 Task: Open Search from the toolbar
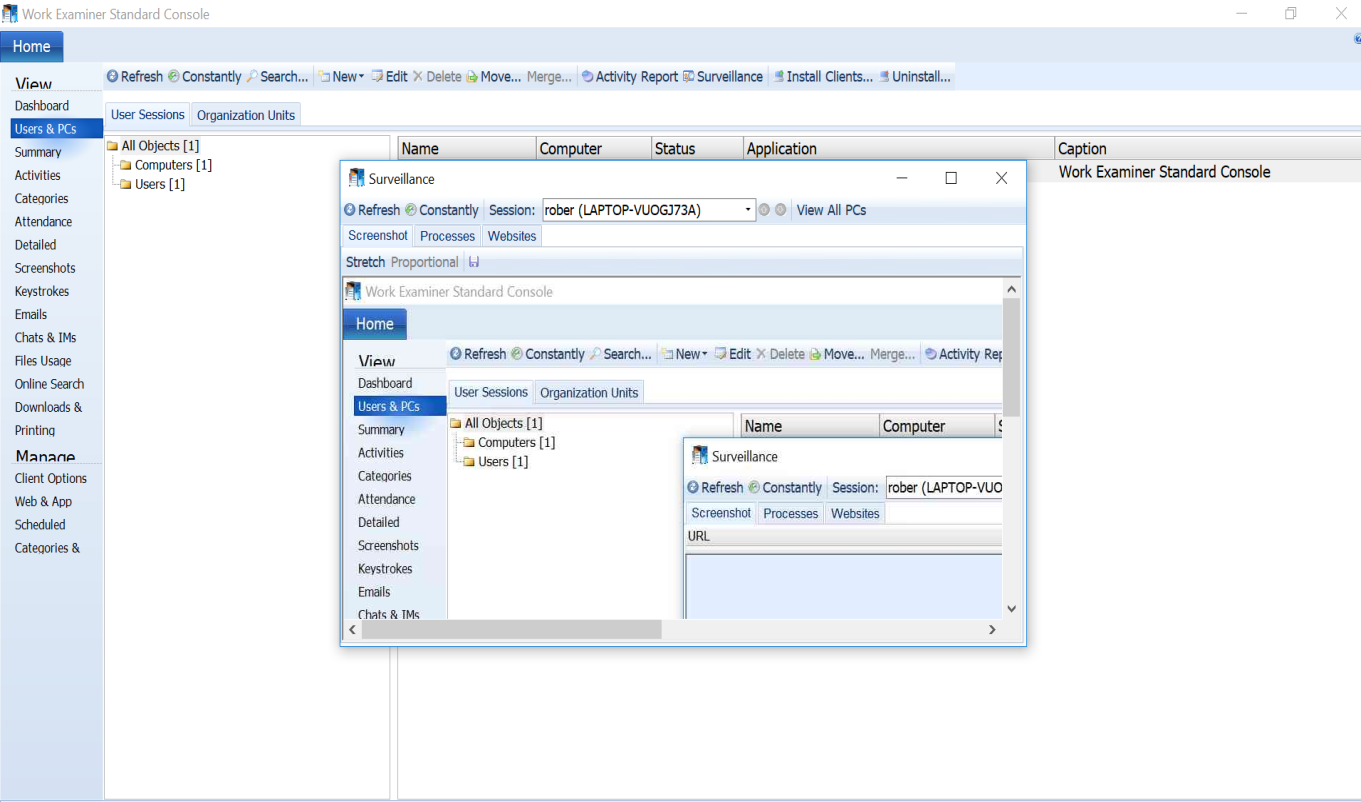pyautogui.click(x=277, y=76)
